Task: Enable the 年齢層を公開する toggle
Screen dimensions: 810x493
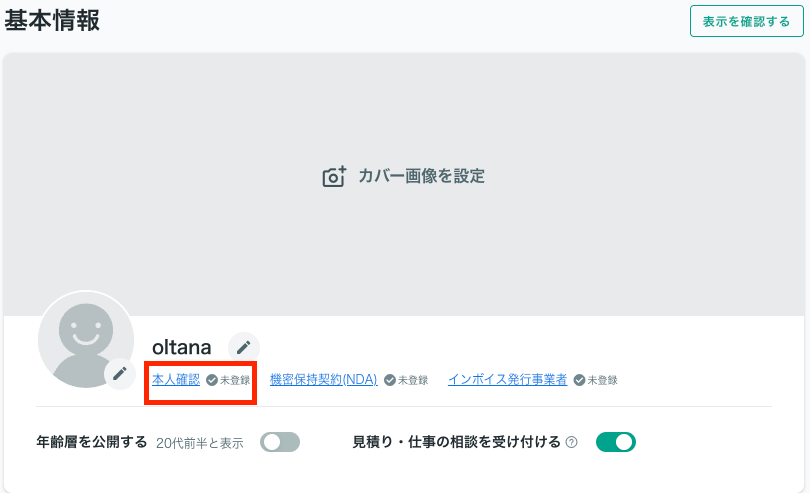Action: point(280,442)
